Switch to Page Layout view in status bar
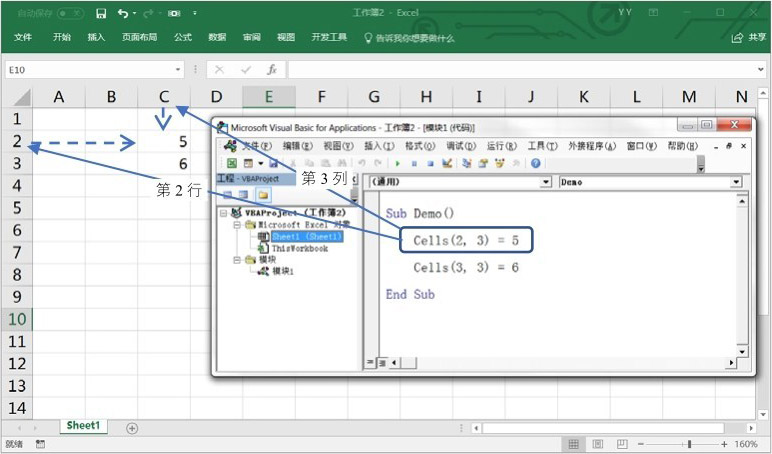 (597, 444)
